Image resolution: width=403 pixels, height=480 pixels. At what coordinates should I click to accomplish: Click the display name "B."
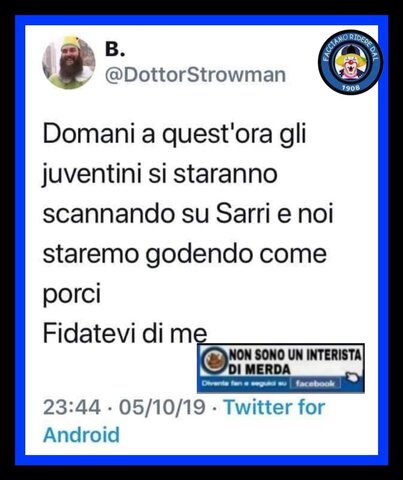pyautogui.click(x=115, y=49)
